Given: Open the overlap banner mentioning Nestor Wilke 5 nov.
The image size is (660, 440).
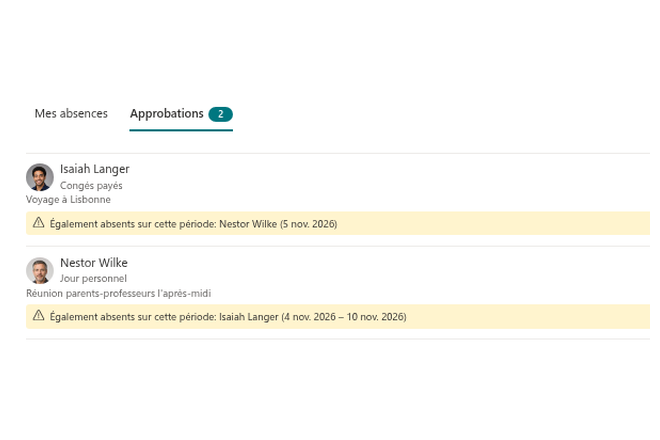Looking at the screenshot, I should (x=338, y=223).
